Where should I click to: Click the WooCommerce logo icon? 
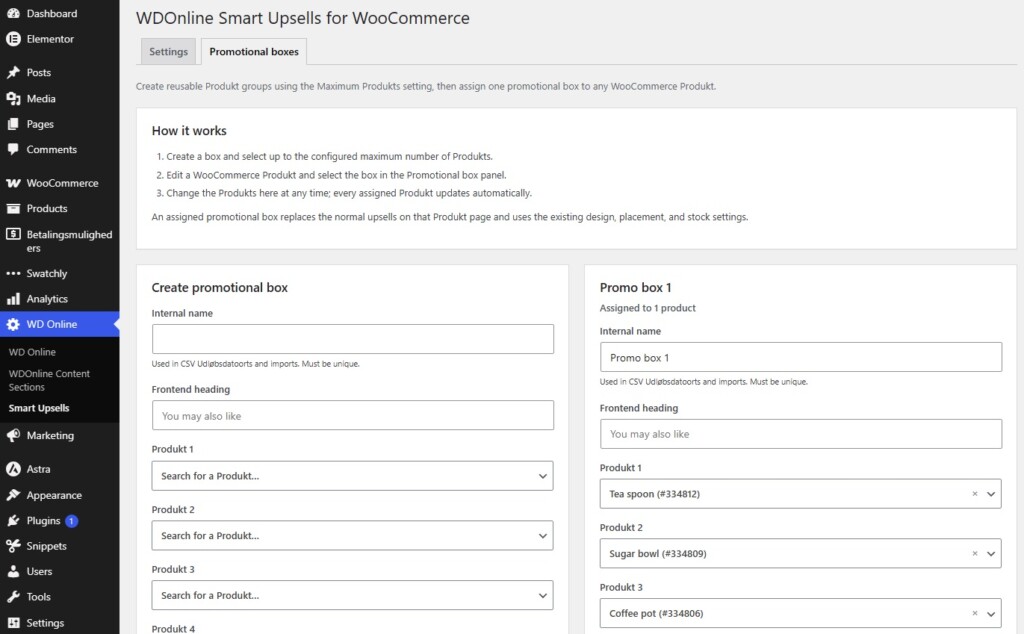pyautogui.click(x=13, y=183)
